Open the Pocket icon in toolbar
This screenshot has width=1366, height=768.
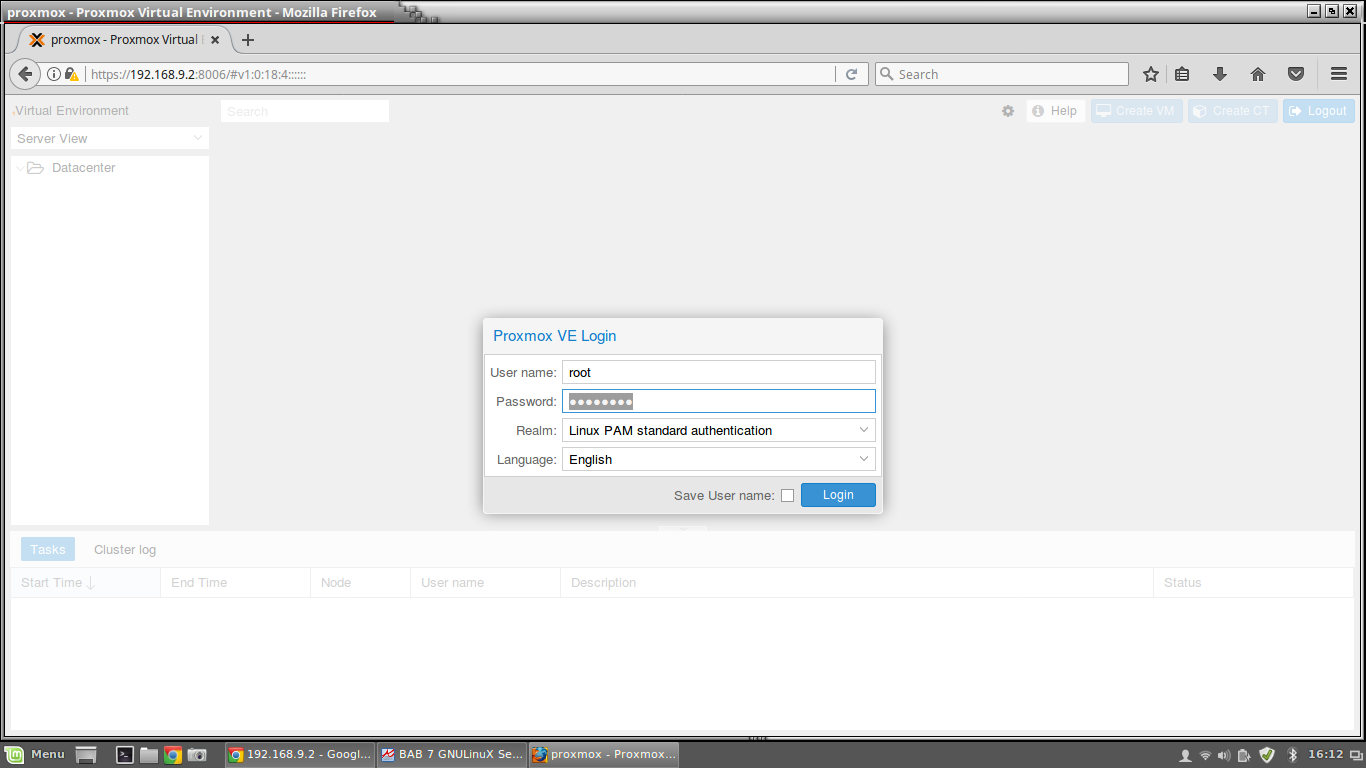(x=1296, y=74)
